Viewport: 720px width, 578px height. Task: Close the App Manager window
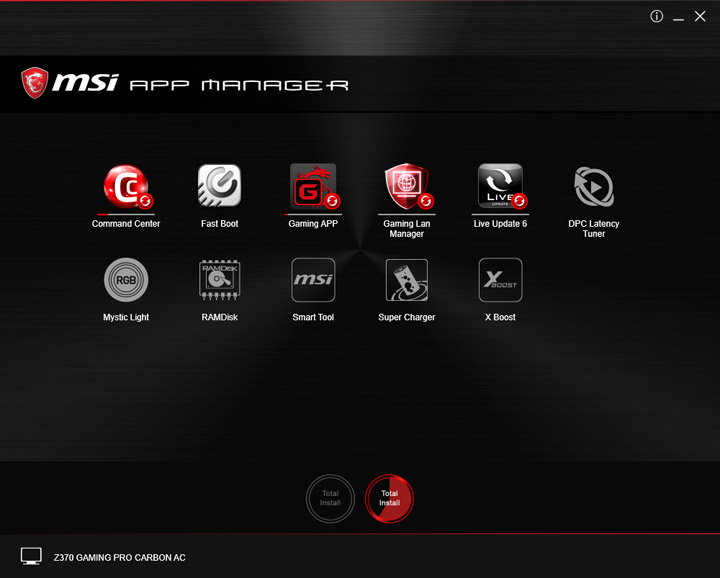700,17
